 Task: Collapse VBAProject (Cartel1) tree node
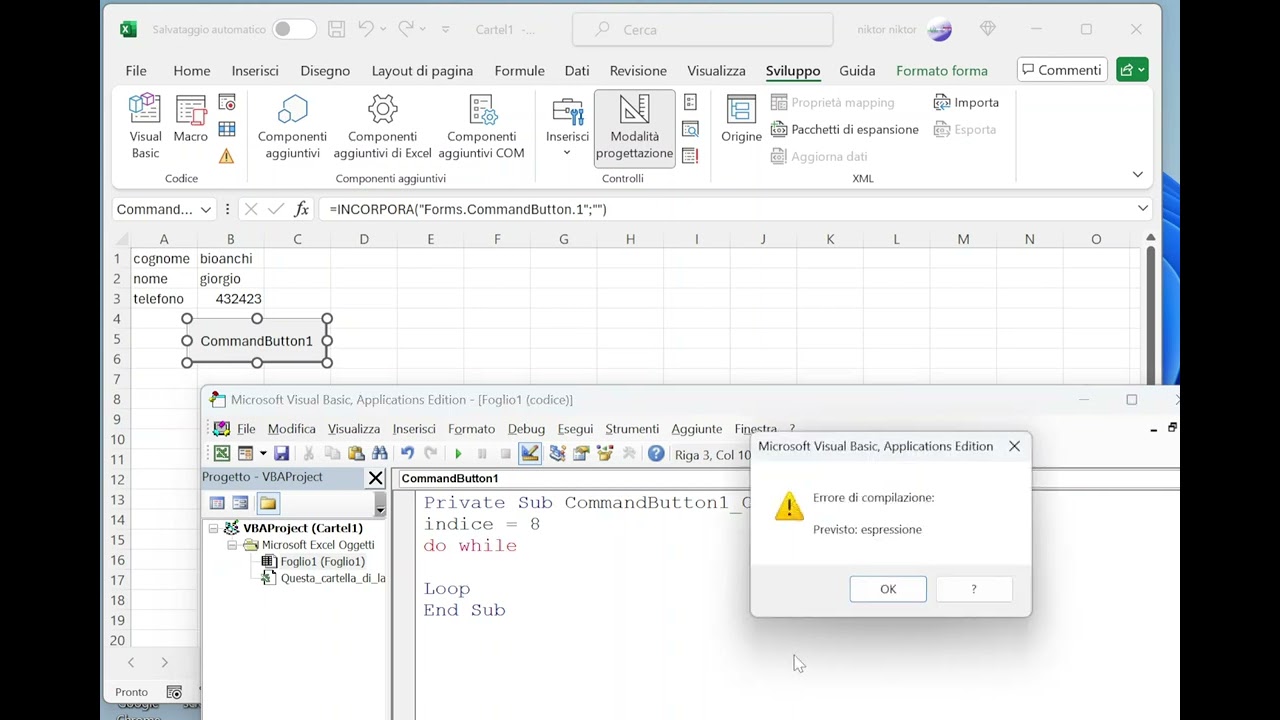pos(213,528)
